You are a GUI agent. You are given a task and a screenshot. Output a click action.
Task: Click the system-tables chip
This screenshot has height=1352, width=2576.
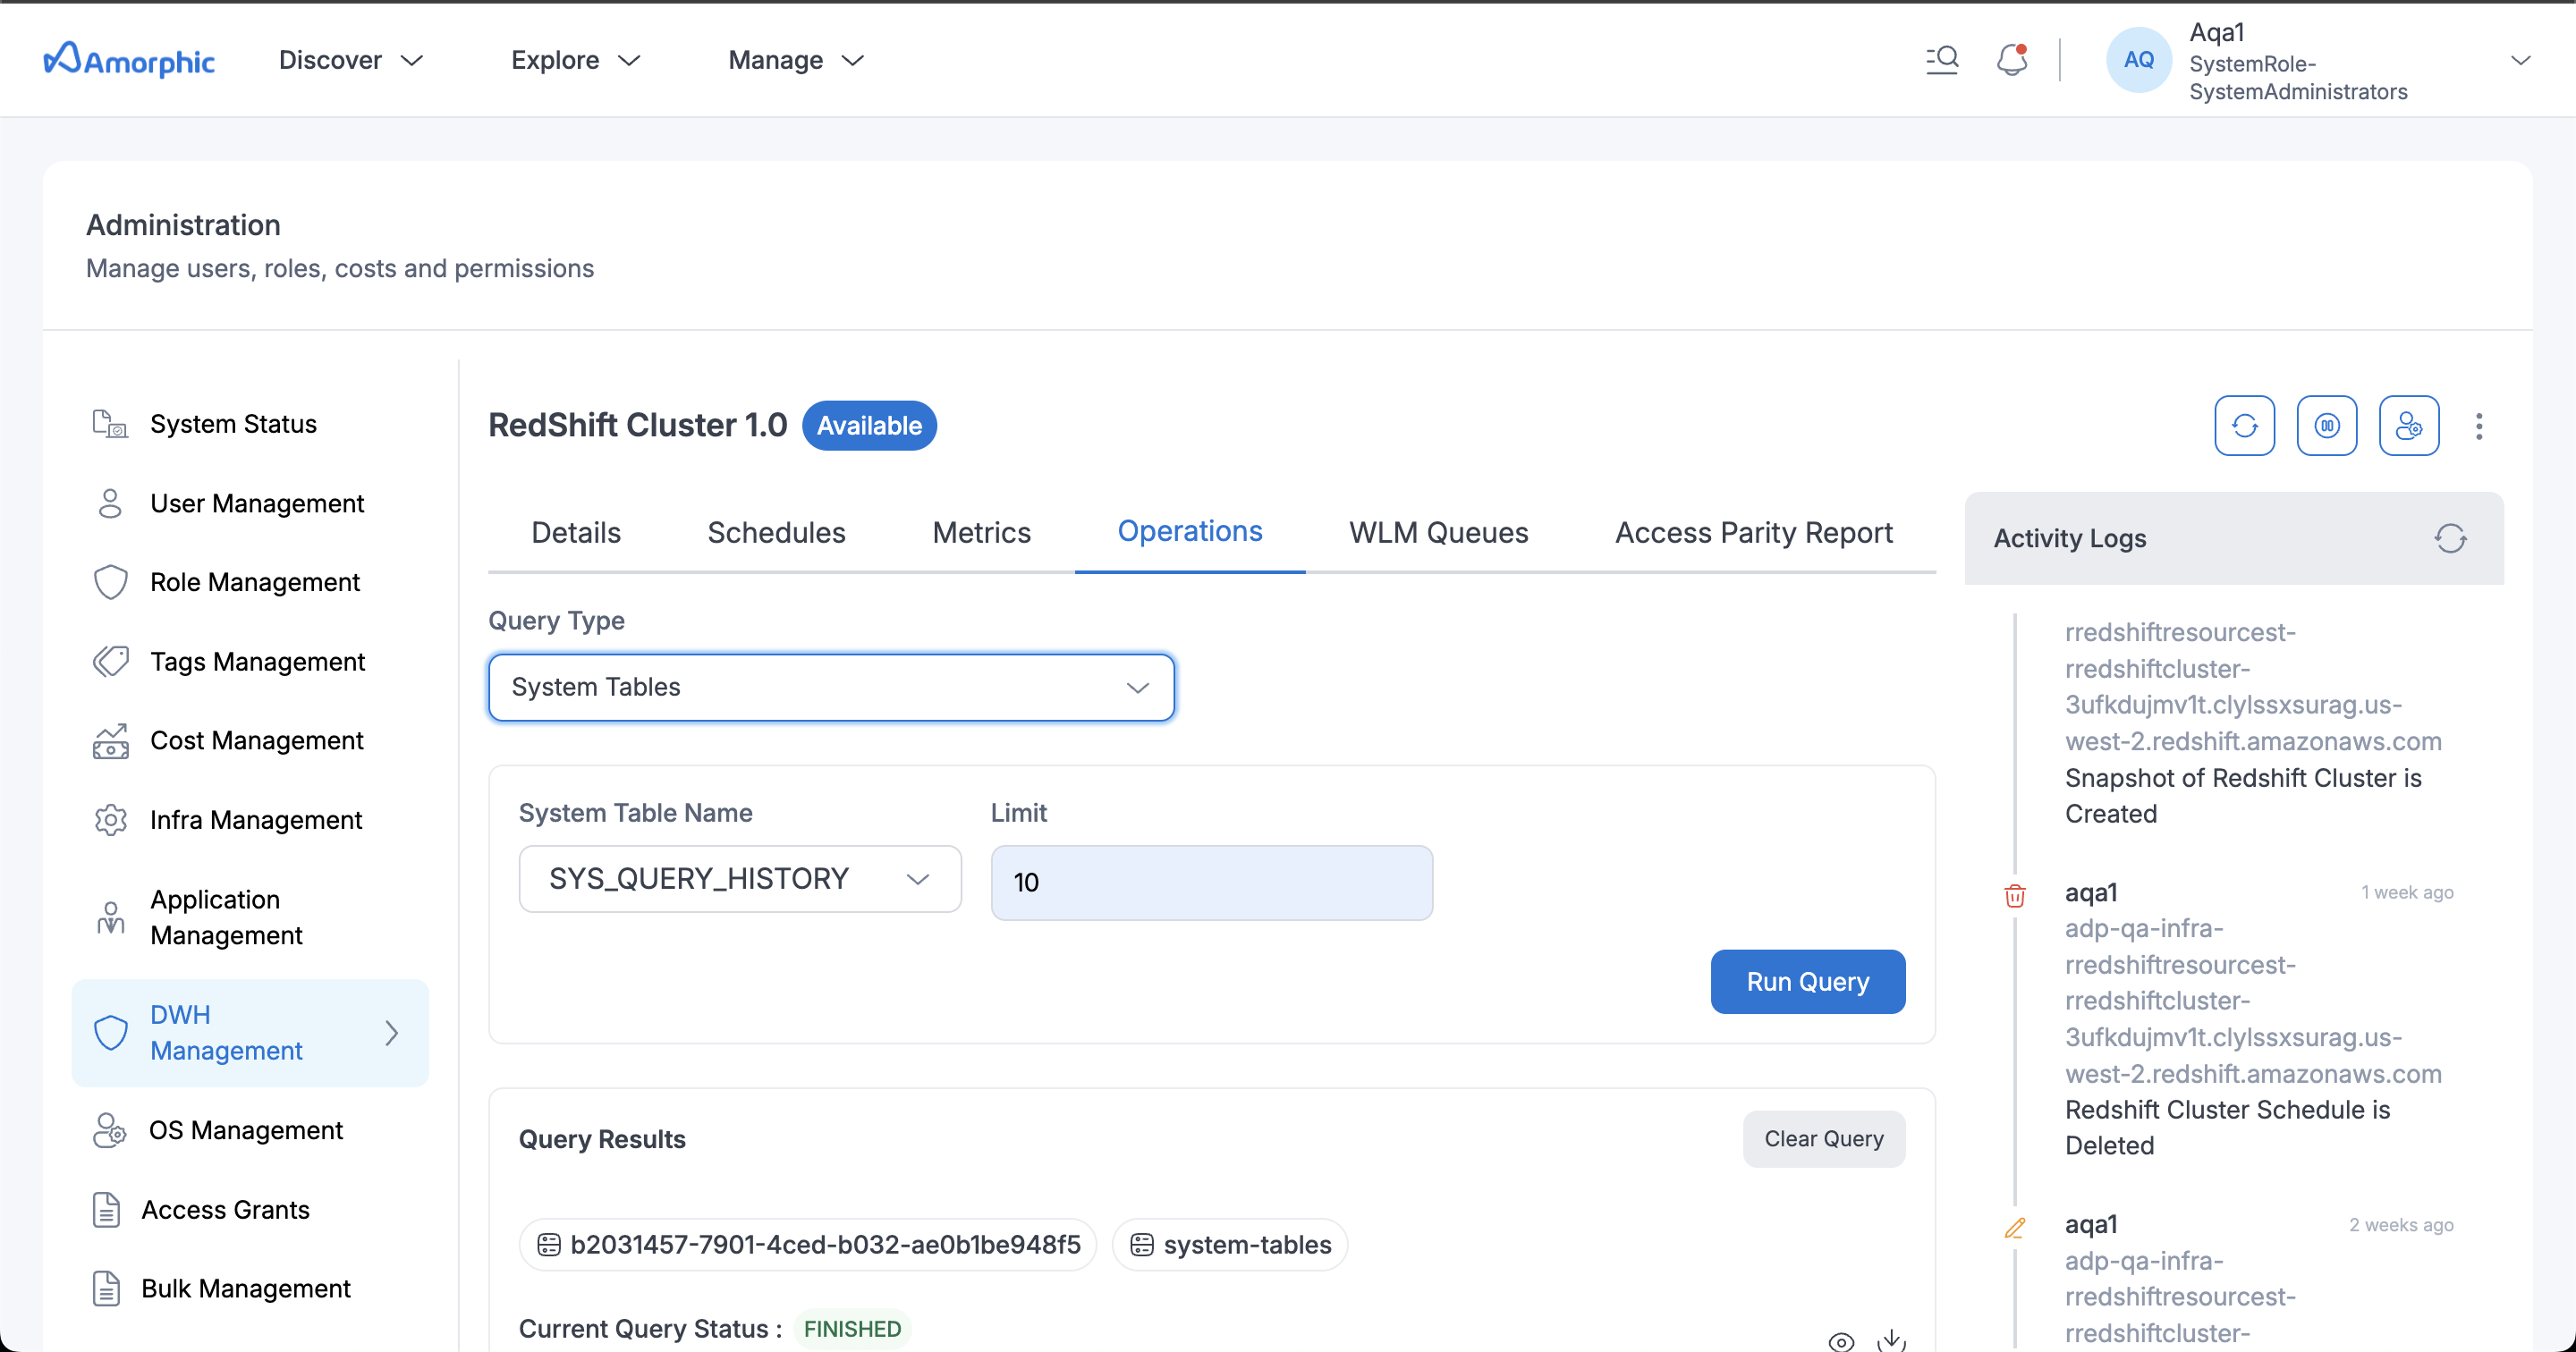tap(1229, 1245)
